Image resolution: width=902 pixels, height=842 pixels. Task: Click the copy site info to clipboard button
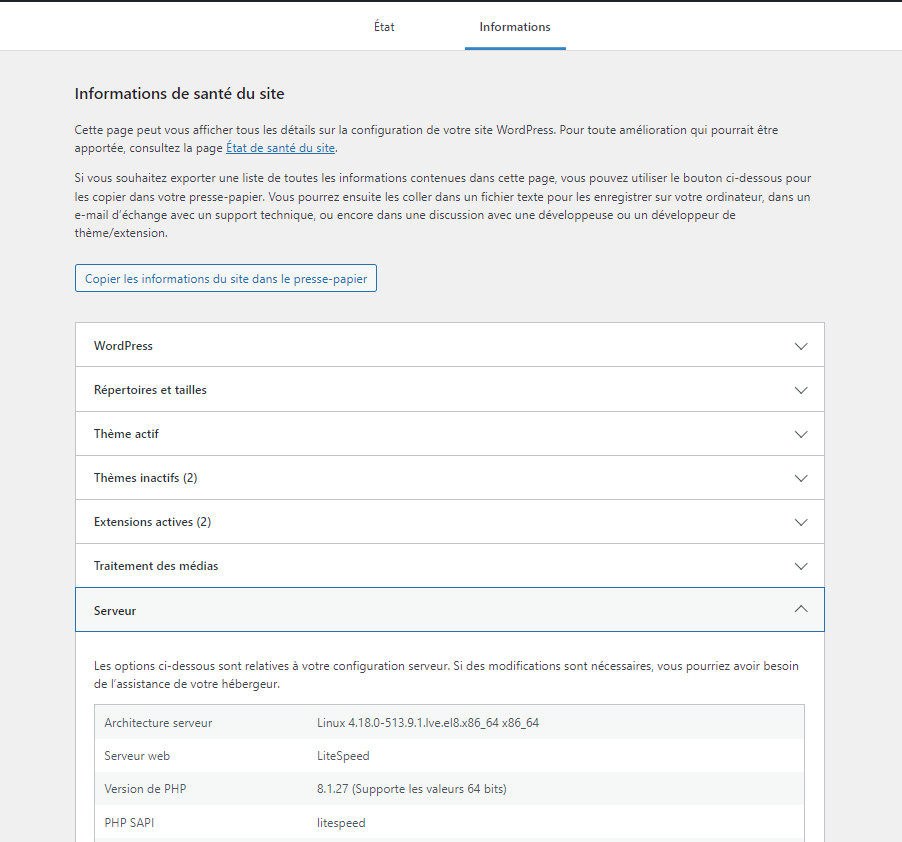click(x=225, y=278)
